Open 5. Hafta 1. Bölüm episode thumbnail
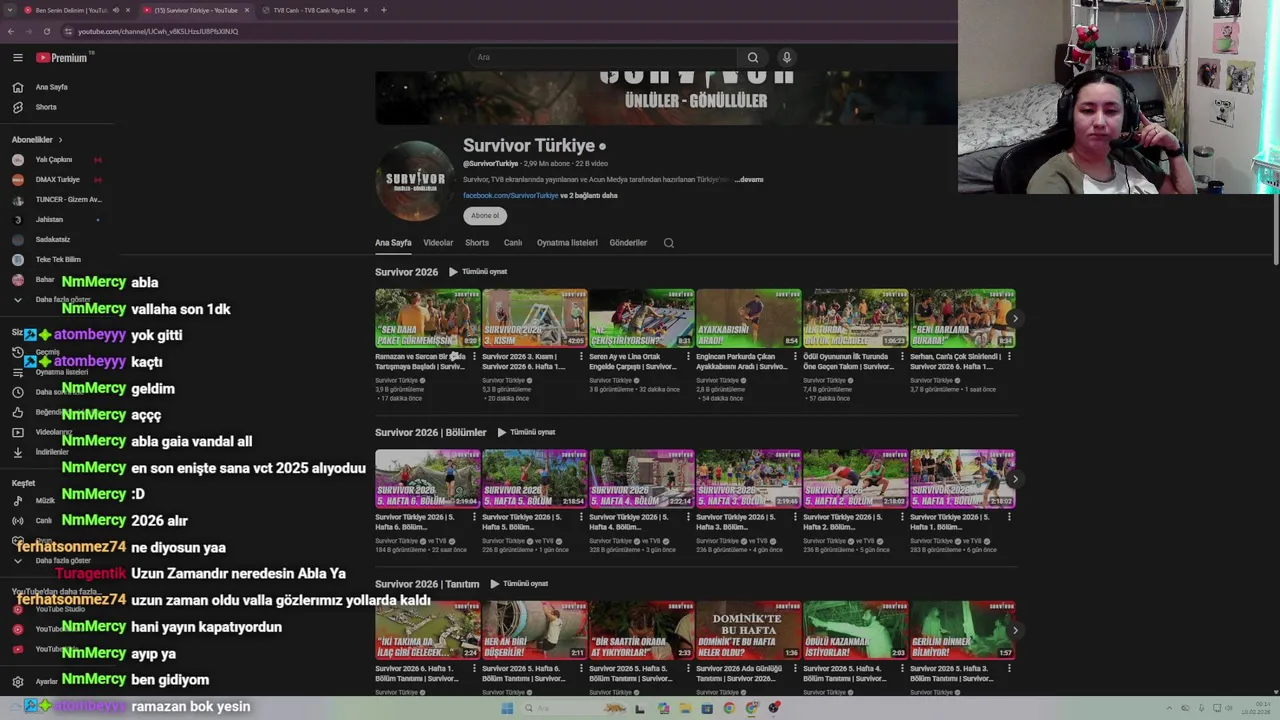 coord(963,479)
